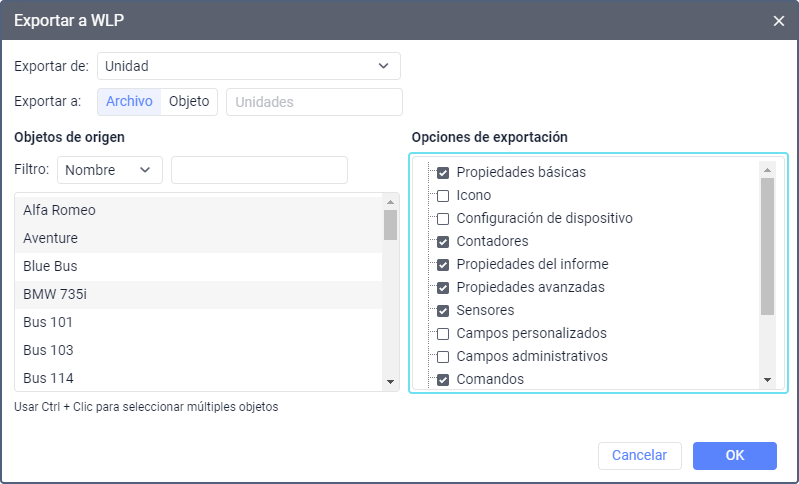Screen dimensions: 799x484
Task: Close the Exportar a WLP dialog
Action: 779,21
